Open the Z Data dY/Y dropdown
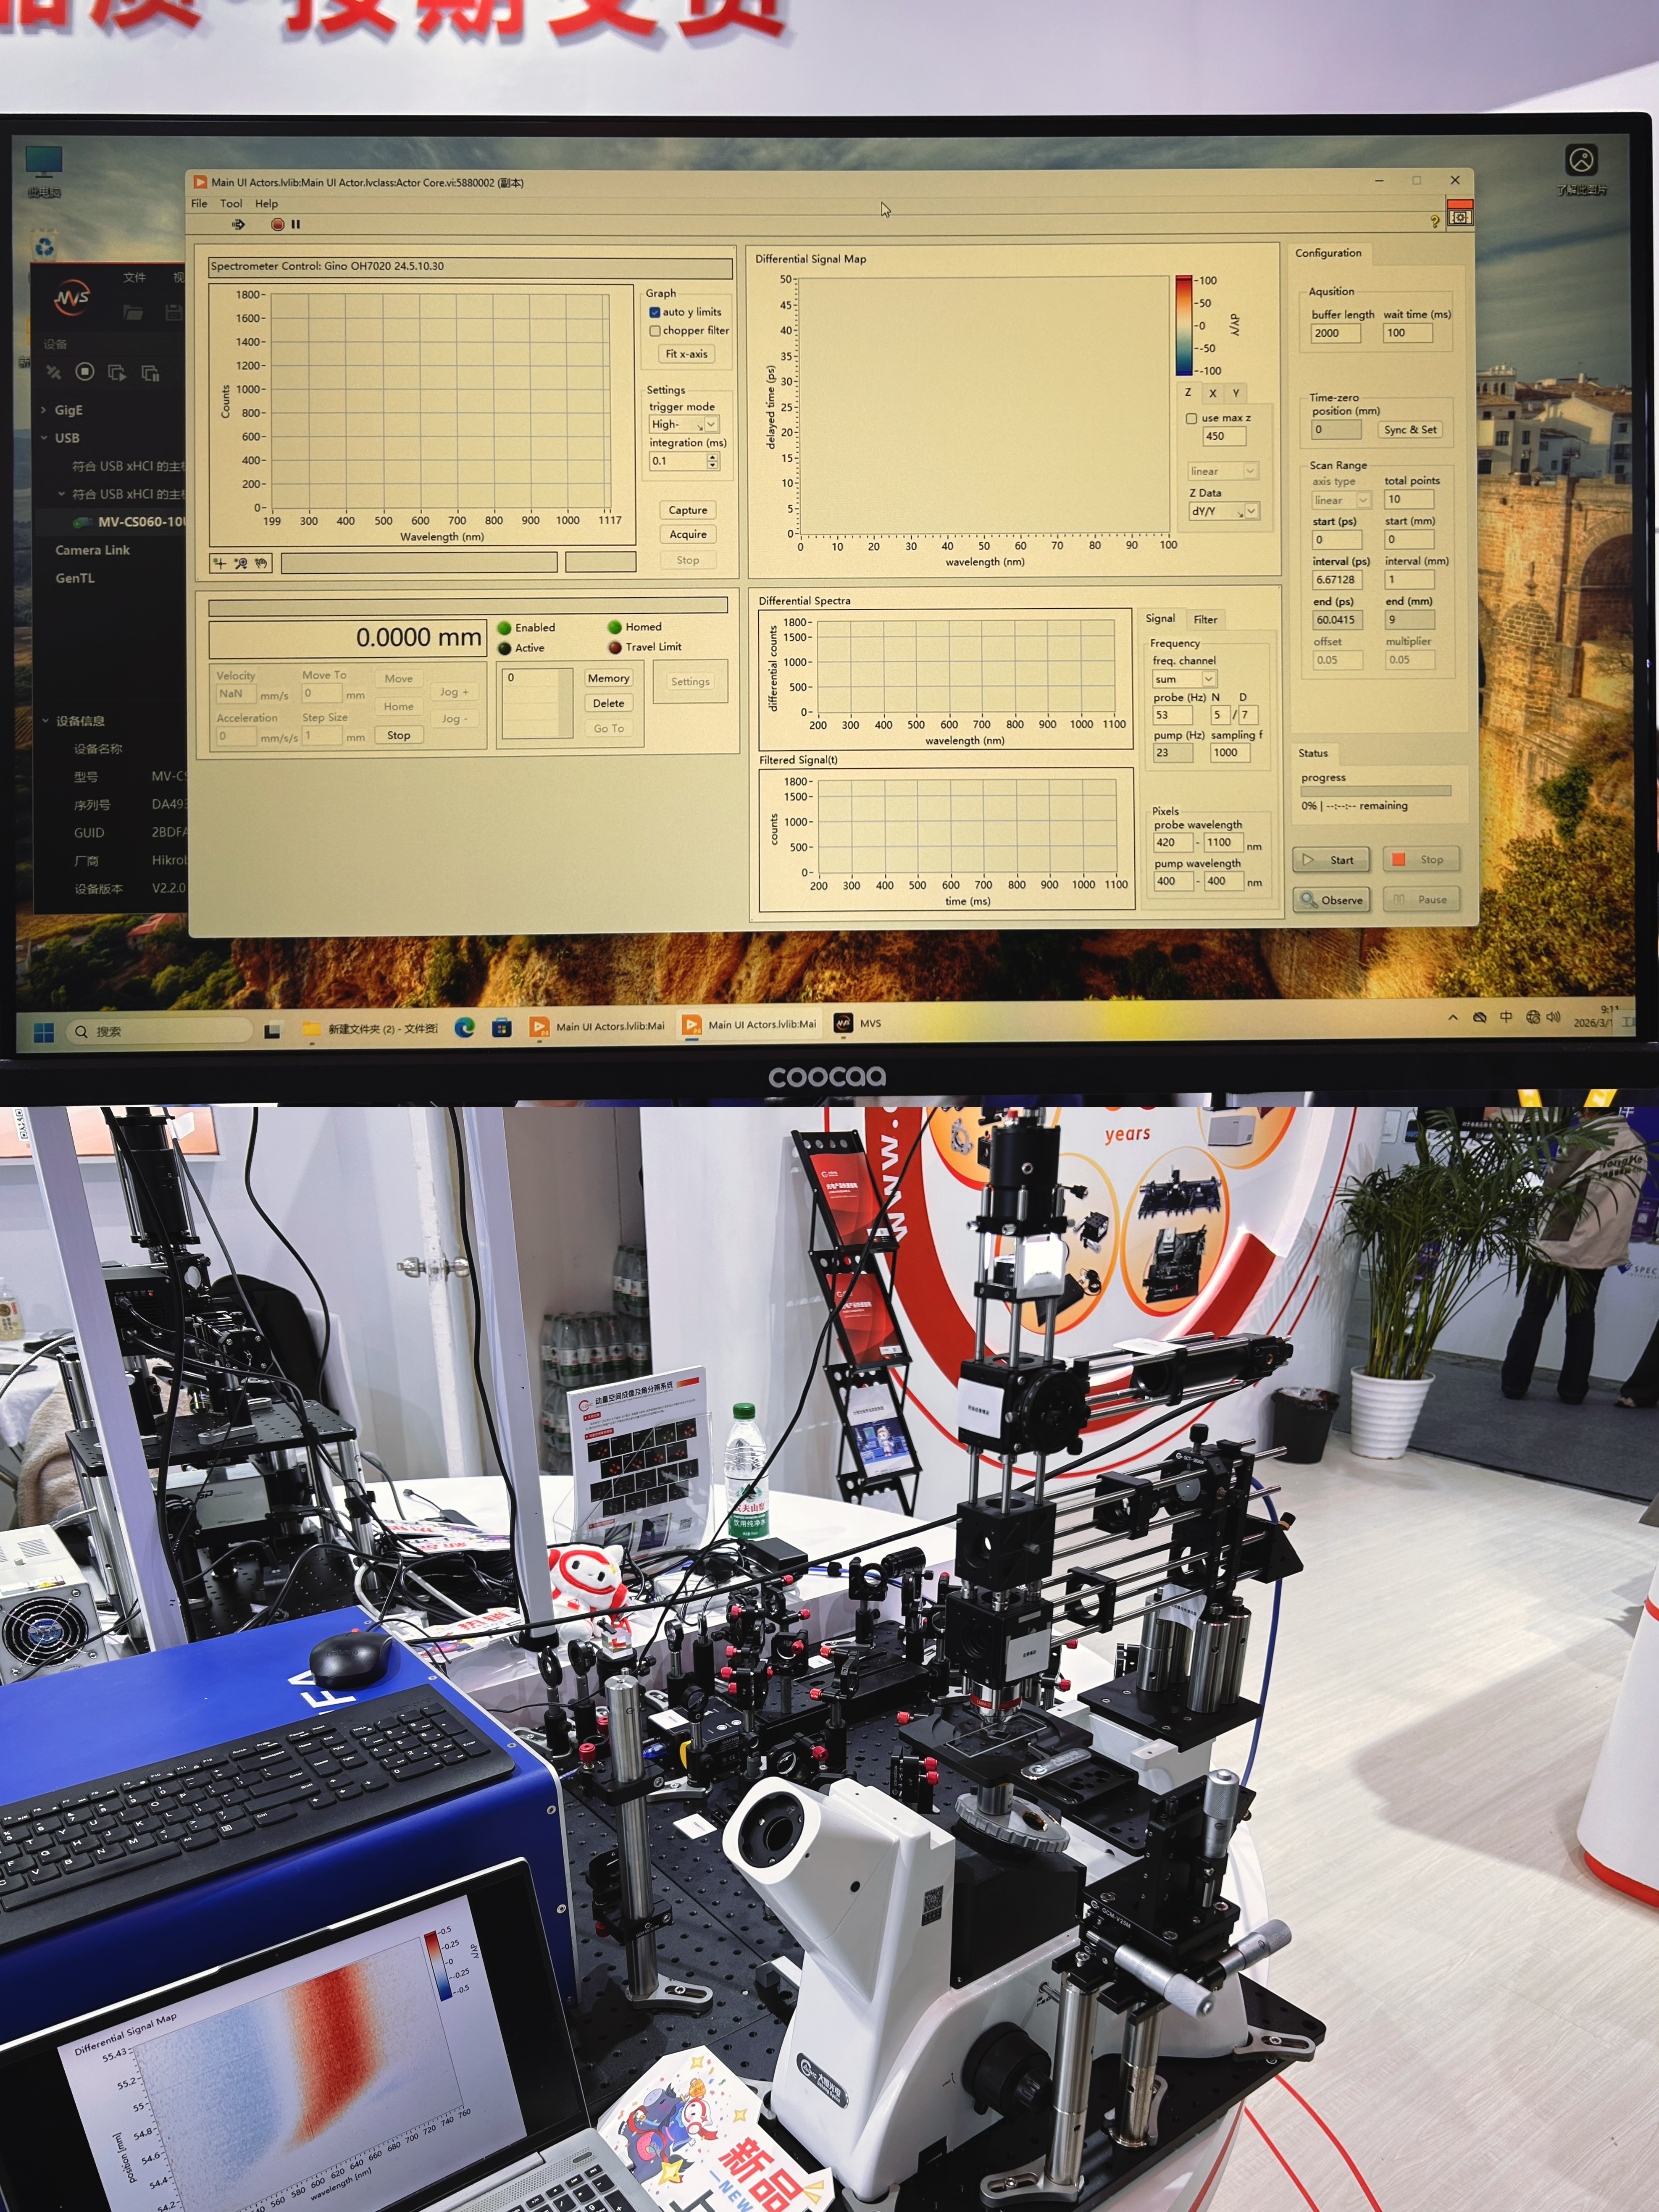This screenshot has height=2212, width=1659. [x=1251, y=511]
